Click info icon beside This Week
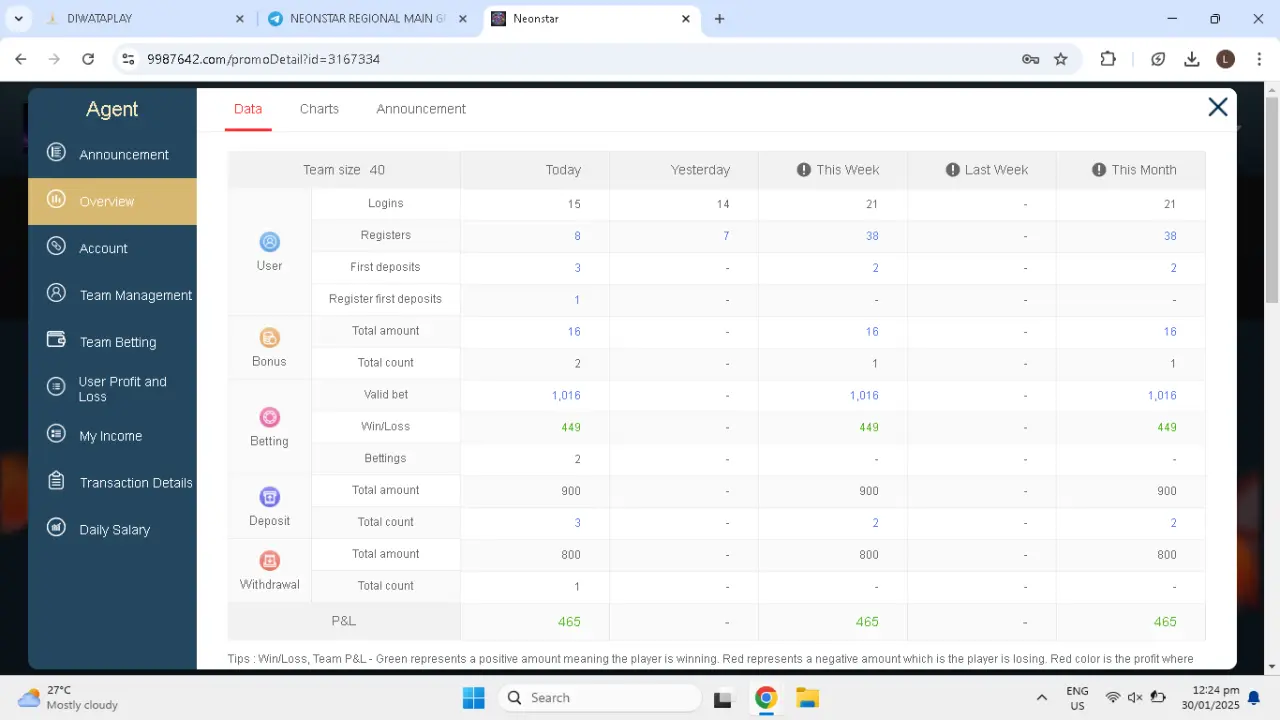 pyautogui.click(x=804, y=170)
